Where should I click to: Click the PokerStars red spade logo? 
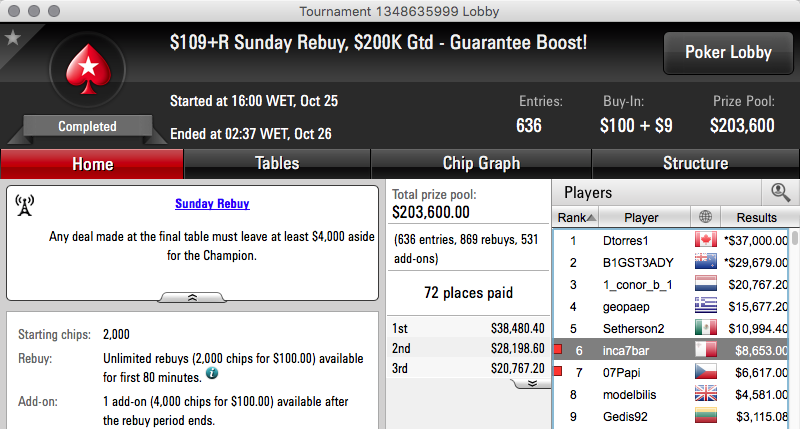click(x=88, y=69)
